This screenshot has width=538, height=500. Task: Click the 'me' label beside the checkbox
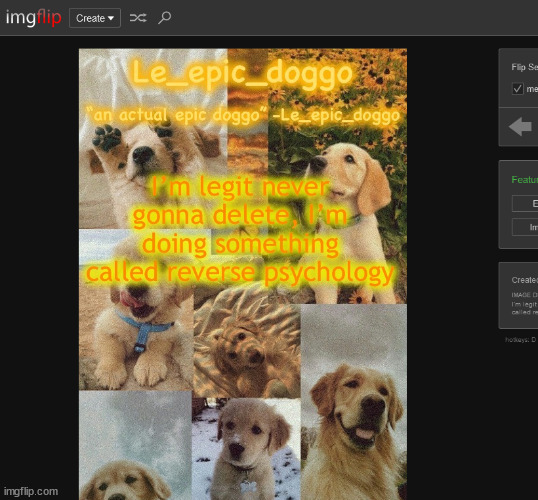[x=532, y=89]
